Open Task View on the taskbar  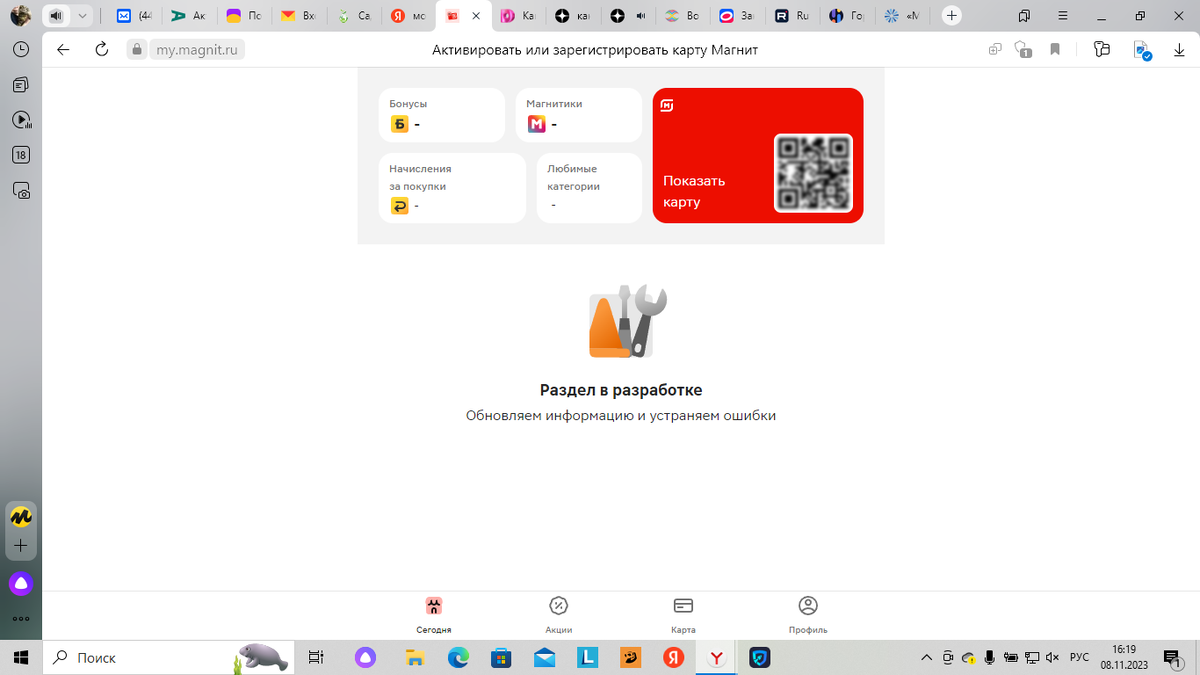[316, 657]
